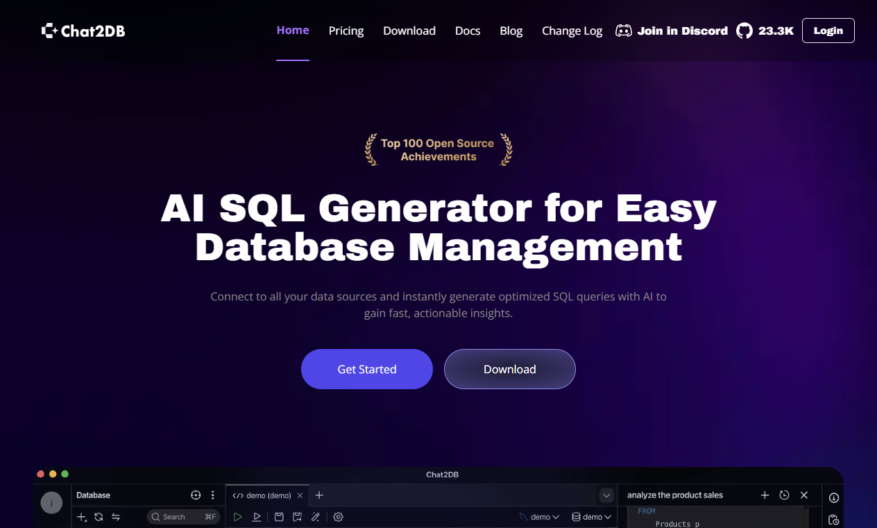Open the Blog page
The image size is (877, 528).
tap(511, 31)
